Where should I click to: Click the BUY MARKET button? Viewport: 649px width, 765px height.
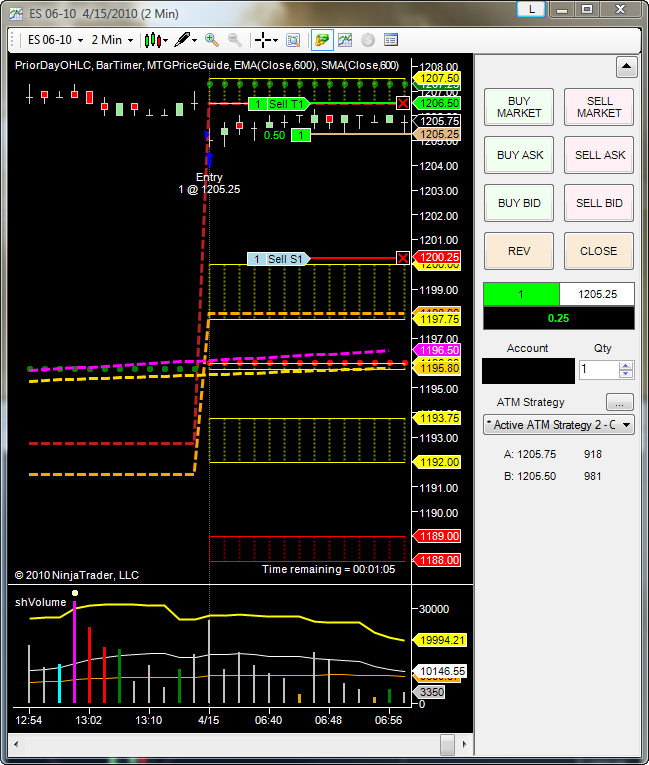[519, 107]
